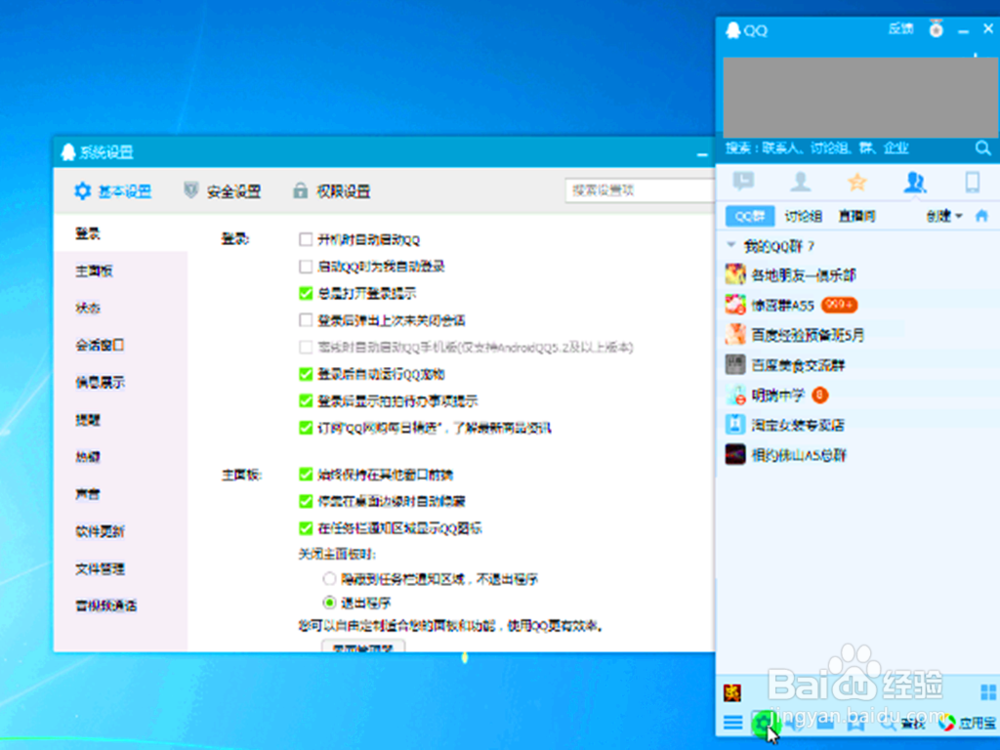
Task: Click avatar of 百度美食交流群
Action: click(x=735, y=364)
